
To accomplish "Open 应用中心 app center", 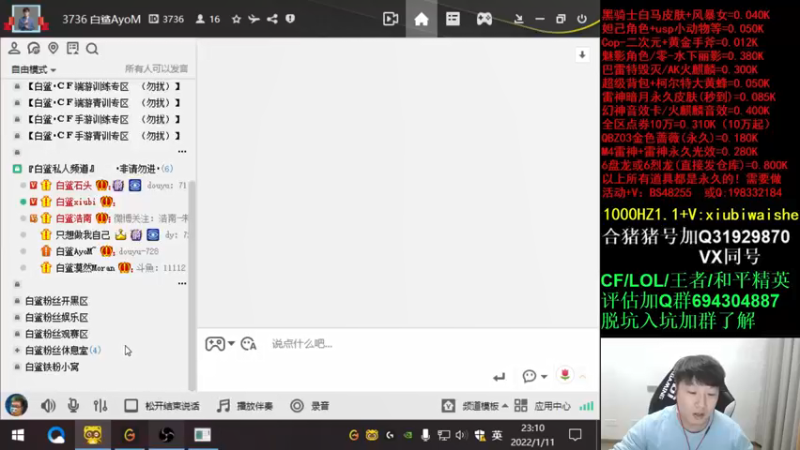I will pyautogui.click(x=542, y=406).
